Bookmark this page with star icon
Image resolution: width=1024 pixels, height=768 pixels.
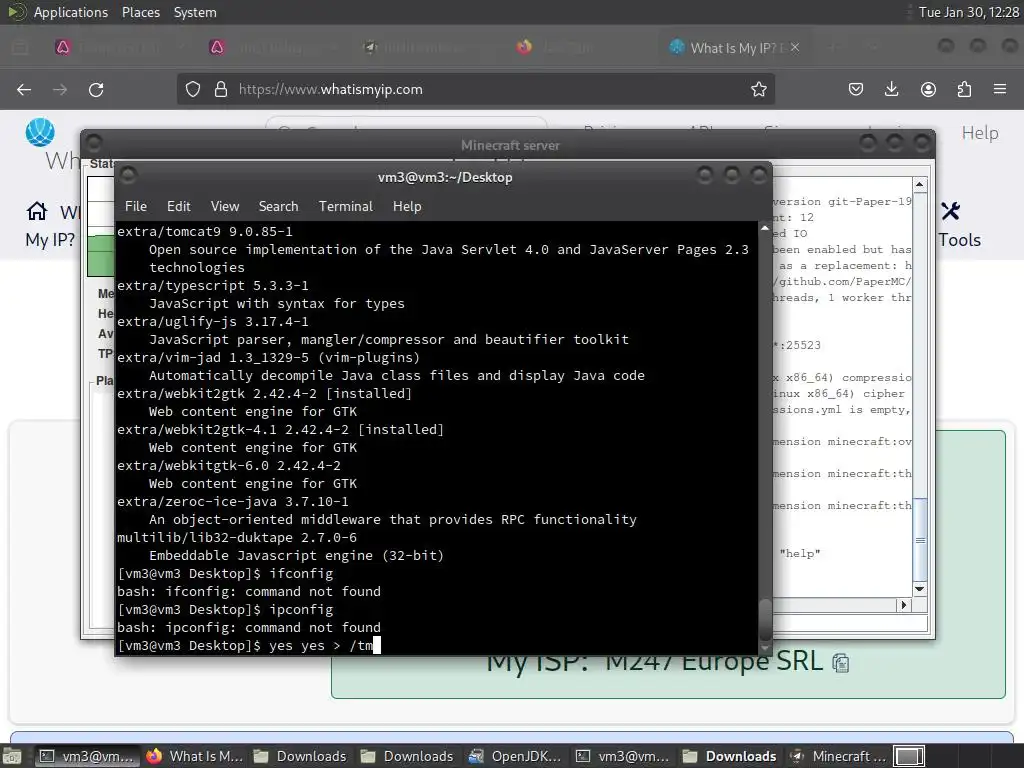[758, 89]
